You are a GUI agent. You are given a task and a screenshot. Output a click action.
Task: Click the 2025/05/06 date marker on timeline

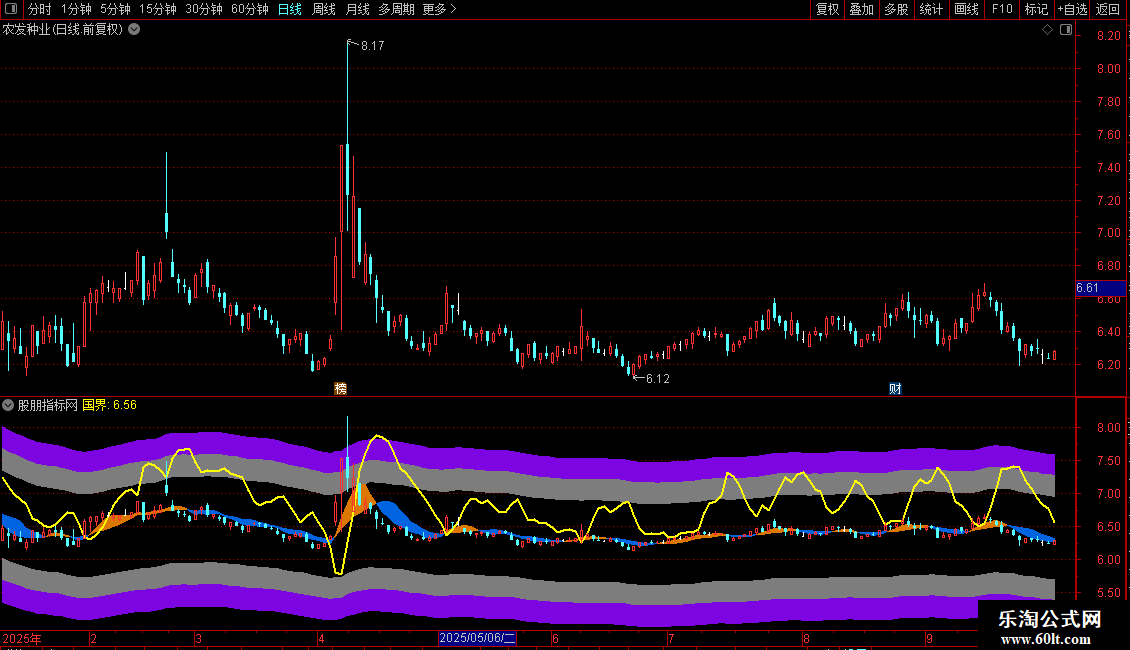click(x=478, y=638)
